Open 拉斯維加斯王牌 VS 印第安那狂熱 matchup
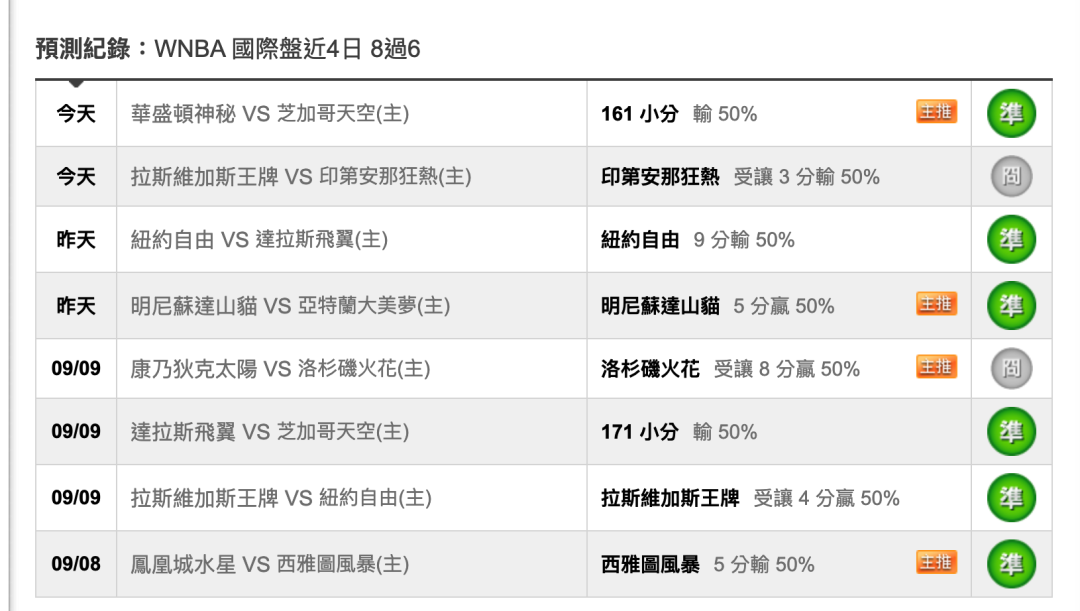This screenshot has height=611, width=1080. 301,177
